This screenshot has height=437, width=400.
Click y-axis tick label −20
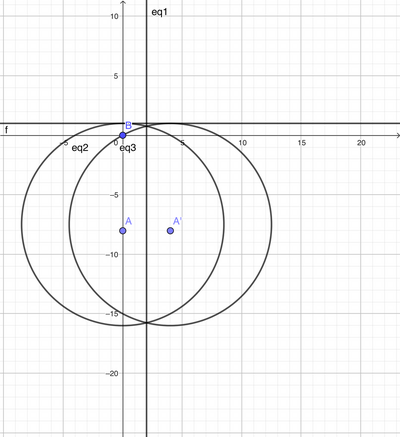point(112,373)
